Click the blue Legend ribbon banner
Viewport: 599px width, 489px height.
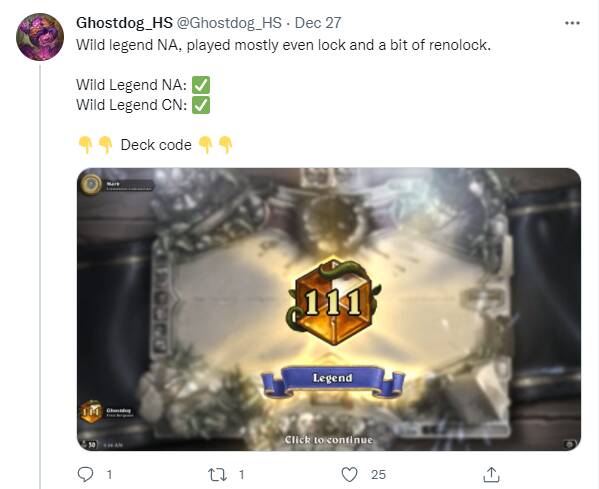(333, 381)
